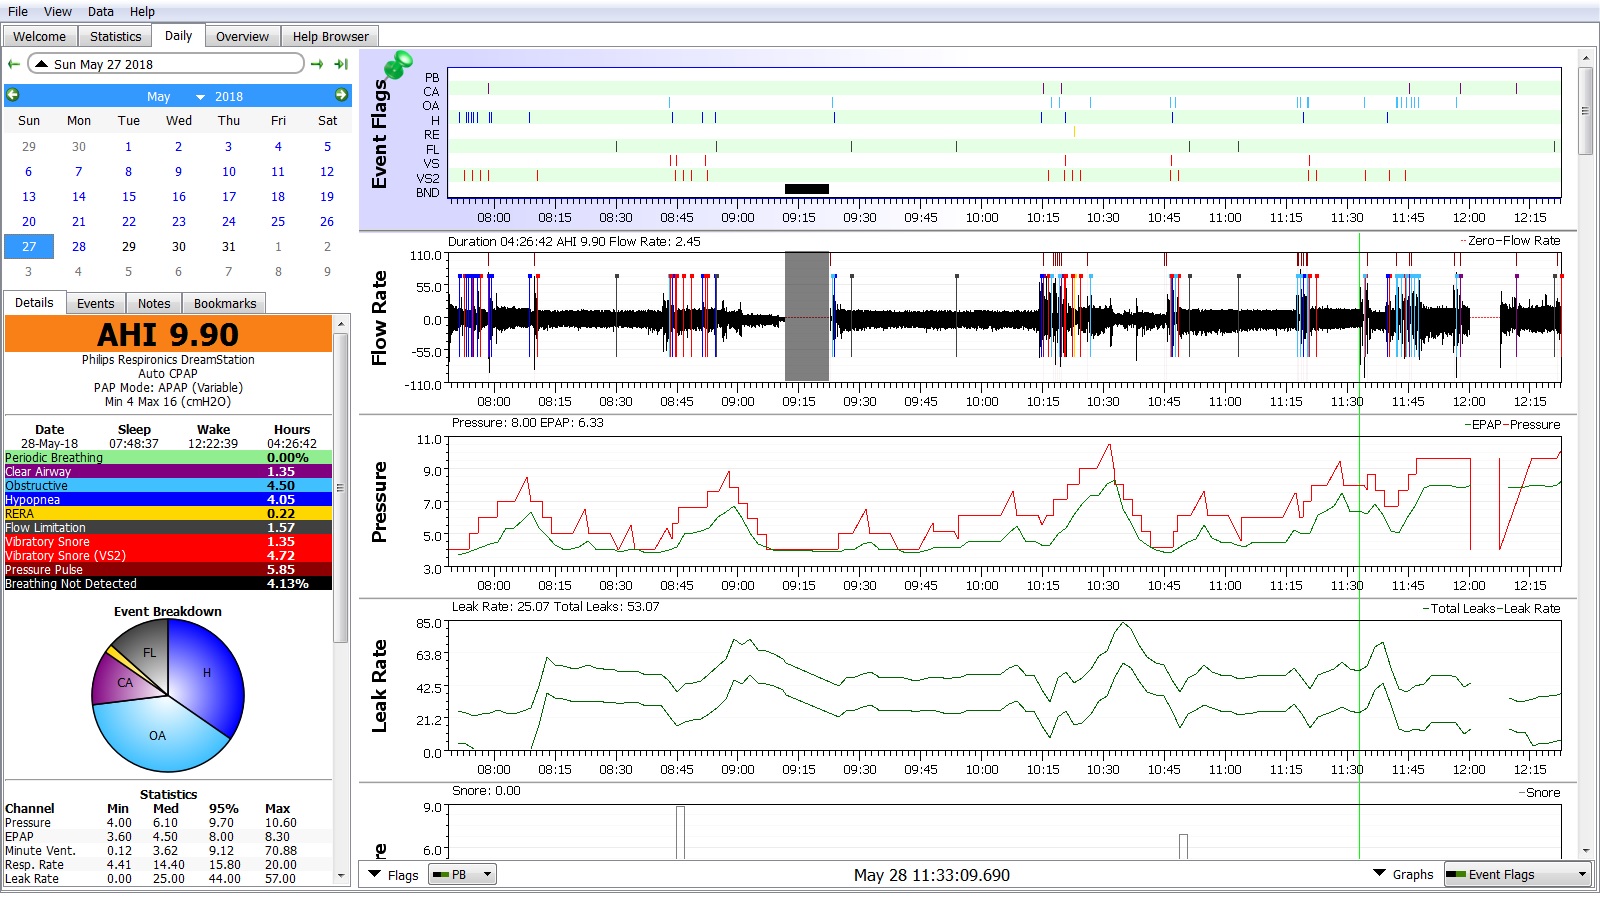The height and width of the screenshot is (900, 1600).
Task: Click the EPAP-Pressure legend label
Action: [x=1512, y=424]
